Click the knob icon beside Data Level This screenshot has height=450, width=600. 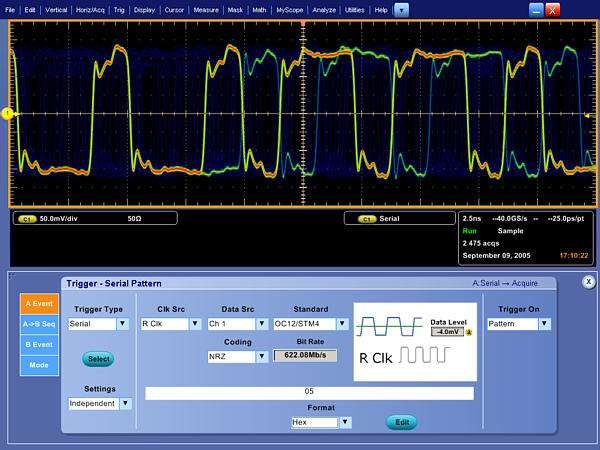(469, 331)
